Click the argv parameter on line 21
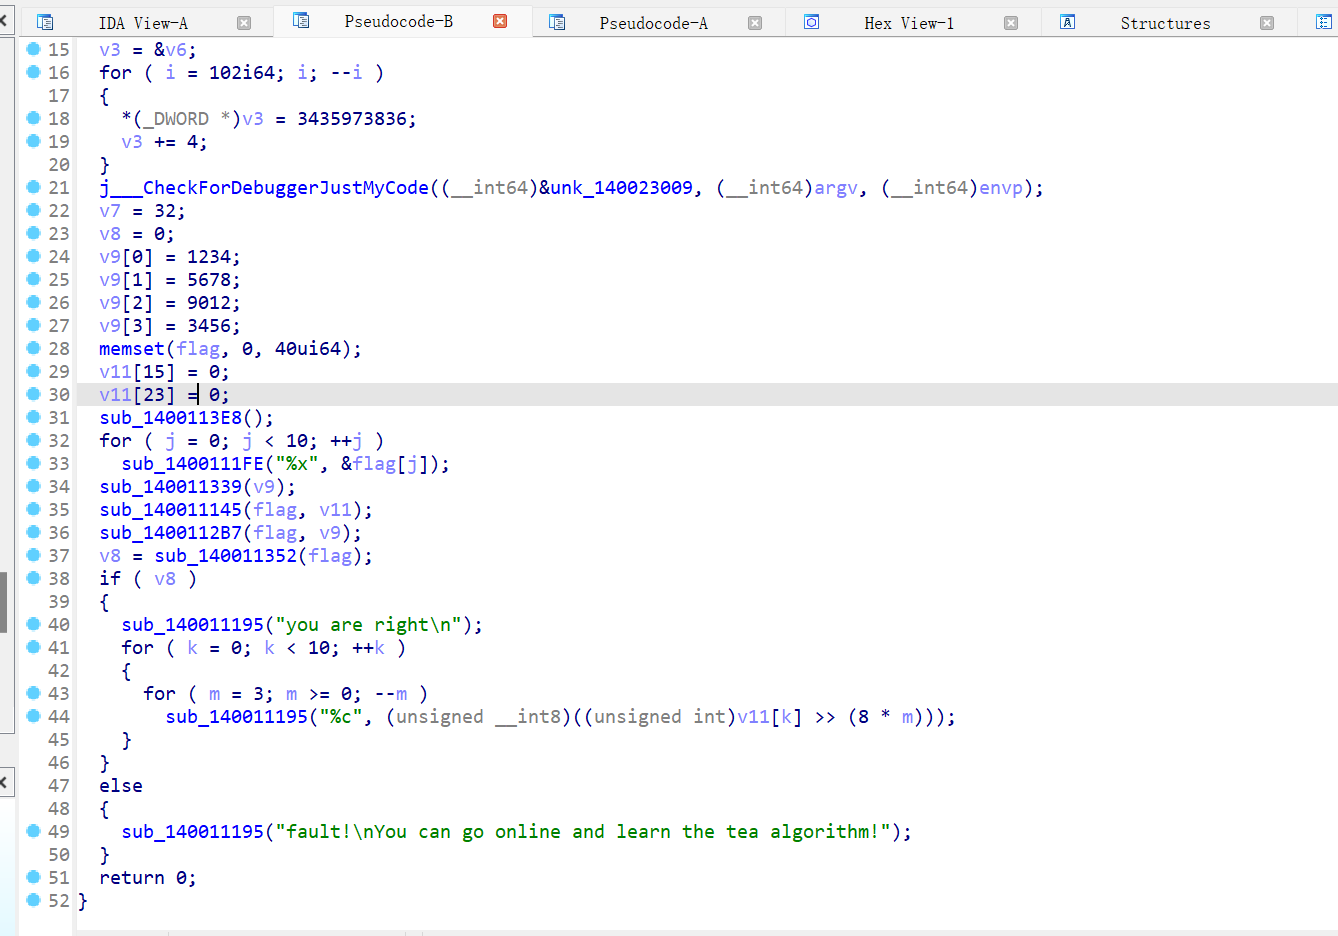 pyautogui.click(x=836, y=188)
